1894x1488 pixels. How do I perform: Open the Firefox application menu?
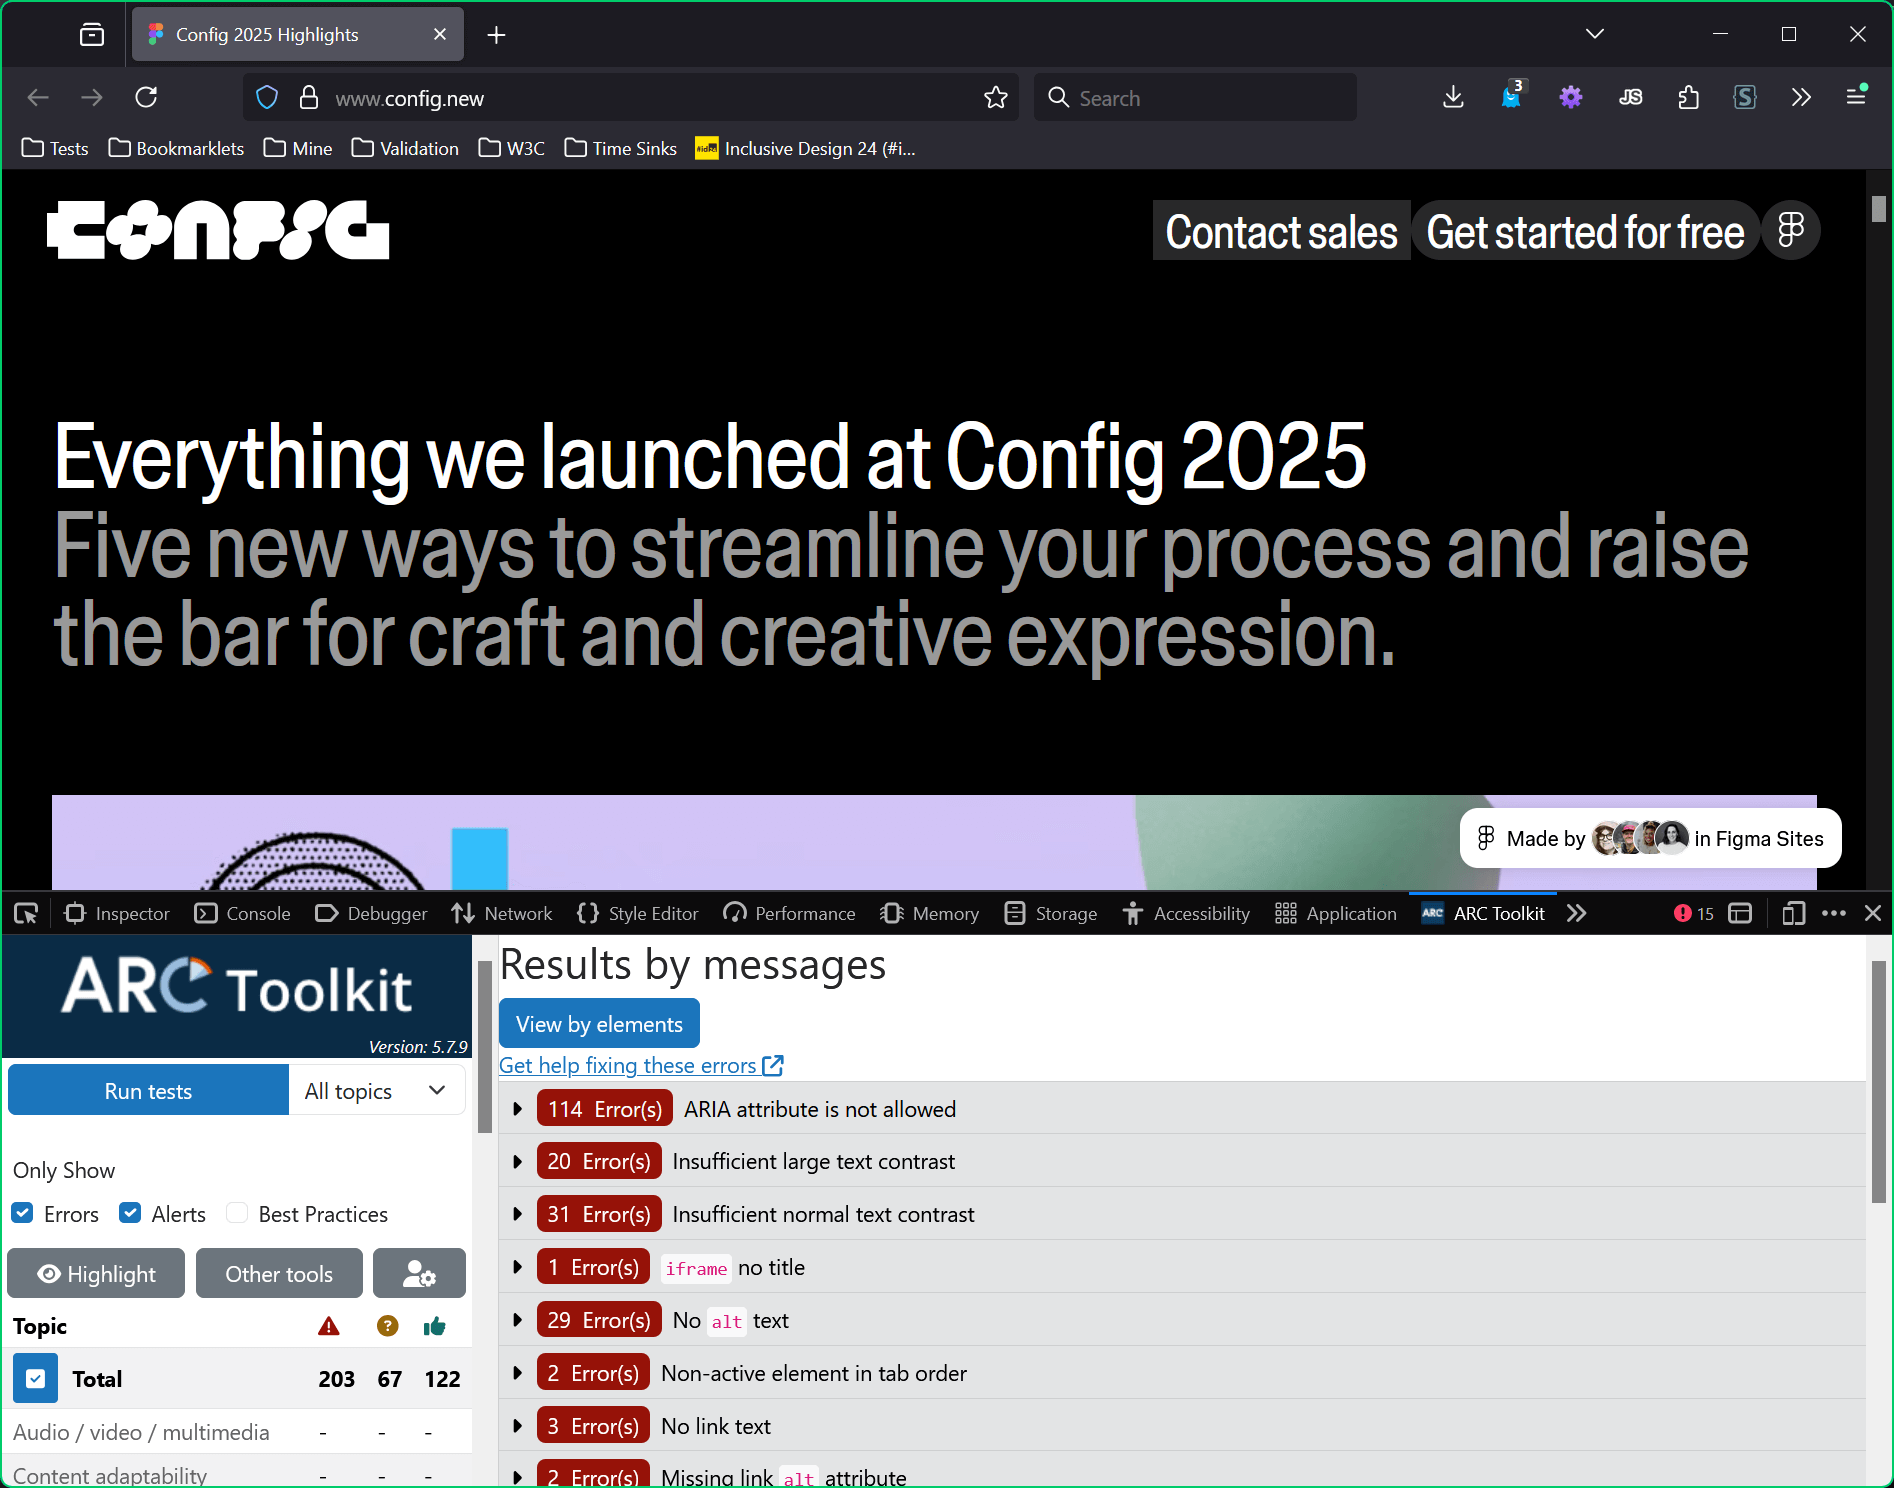(x=1856, y=96)
